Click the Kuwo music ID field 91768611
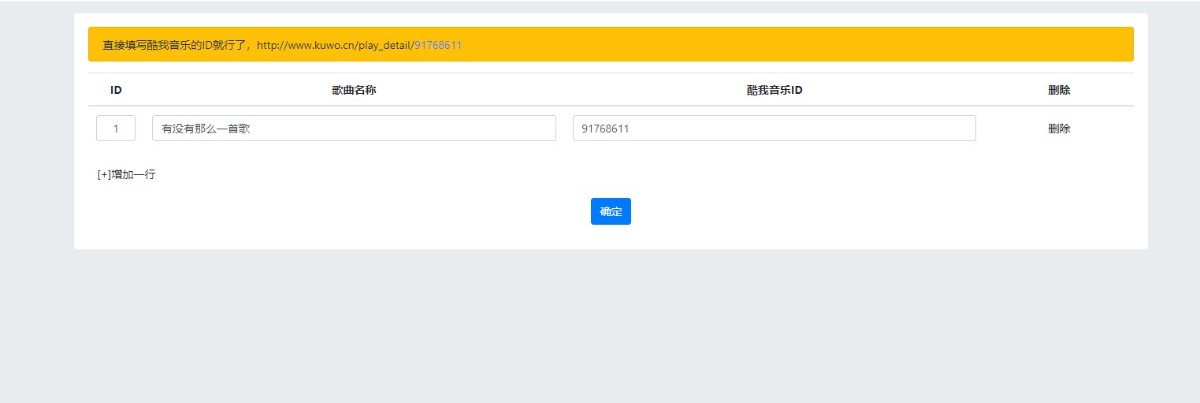Image resolution: width=1200 pixels, height=403 pixels. coord(774,128)
